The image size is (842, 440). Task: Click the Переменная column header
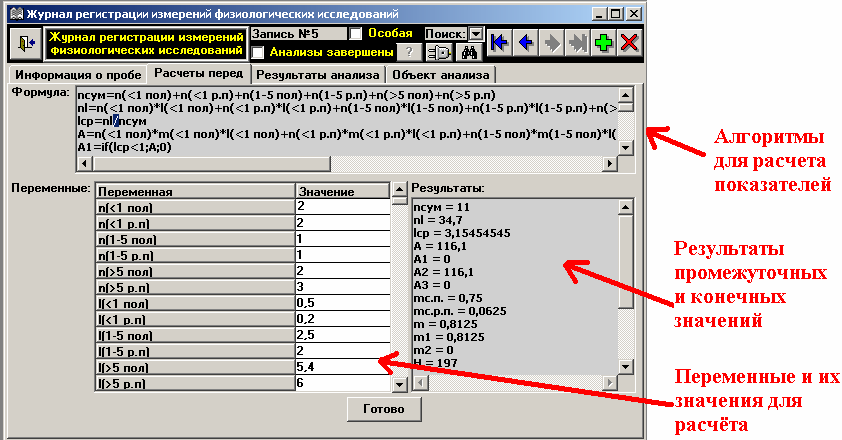point(195,191)
